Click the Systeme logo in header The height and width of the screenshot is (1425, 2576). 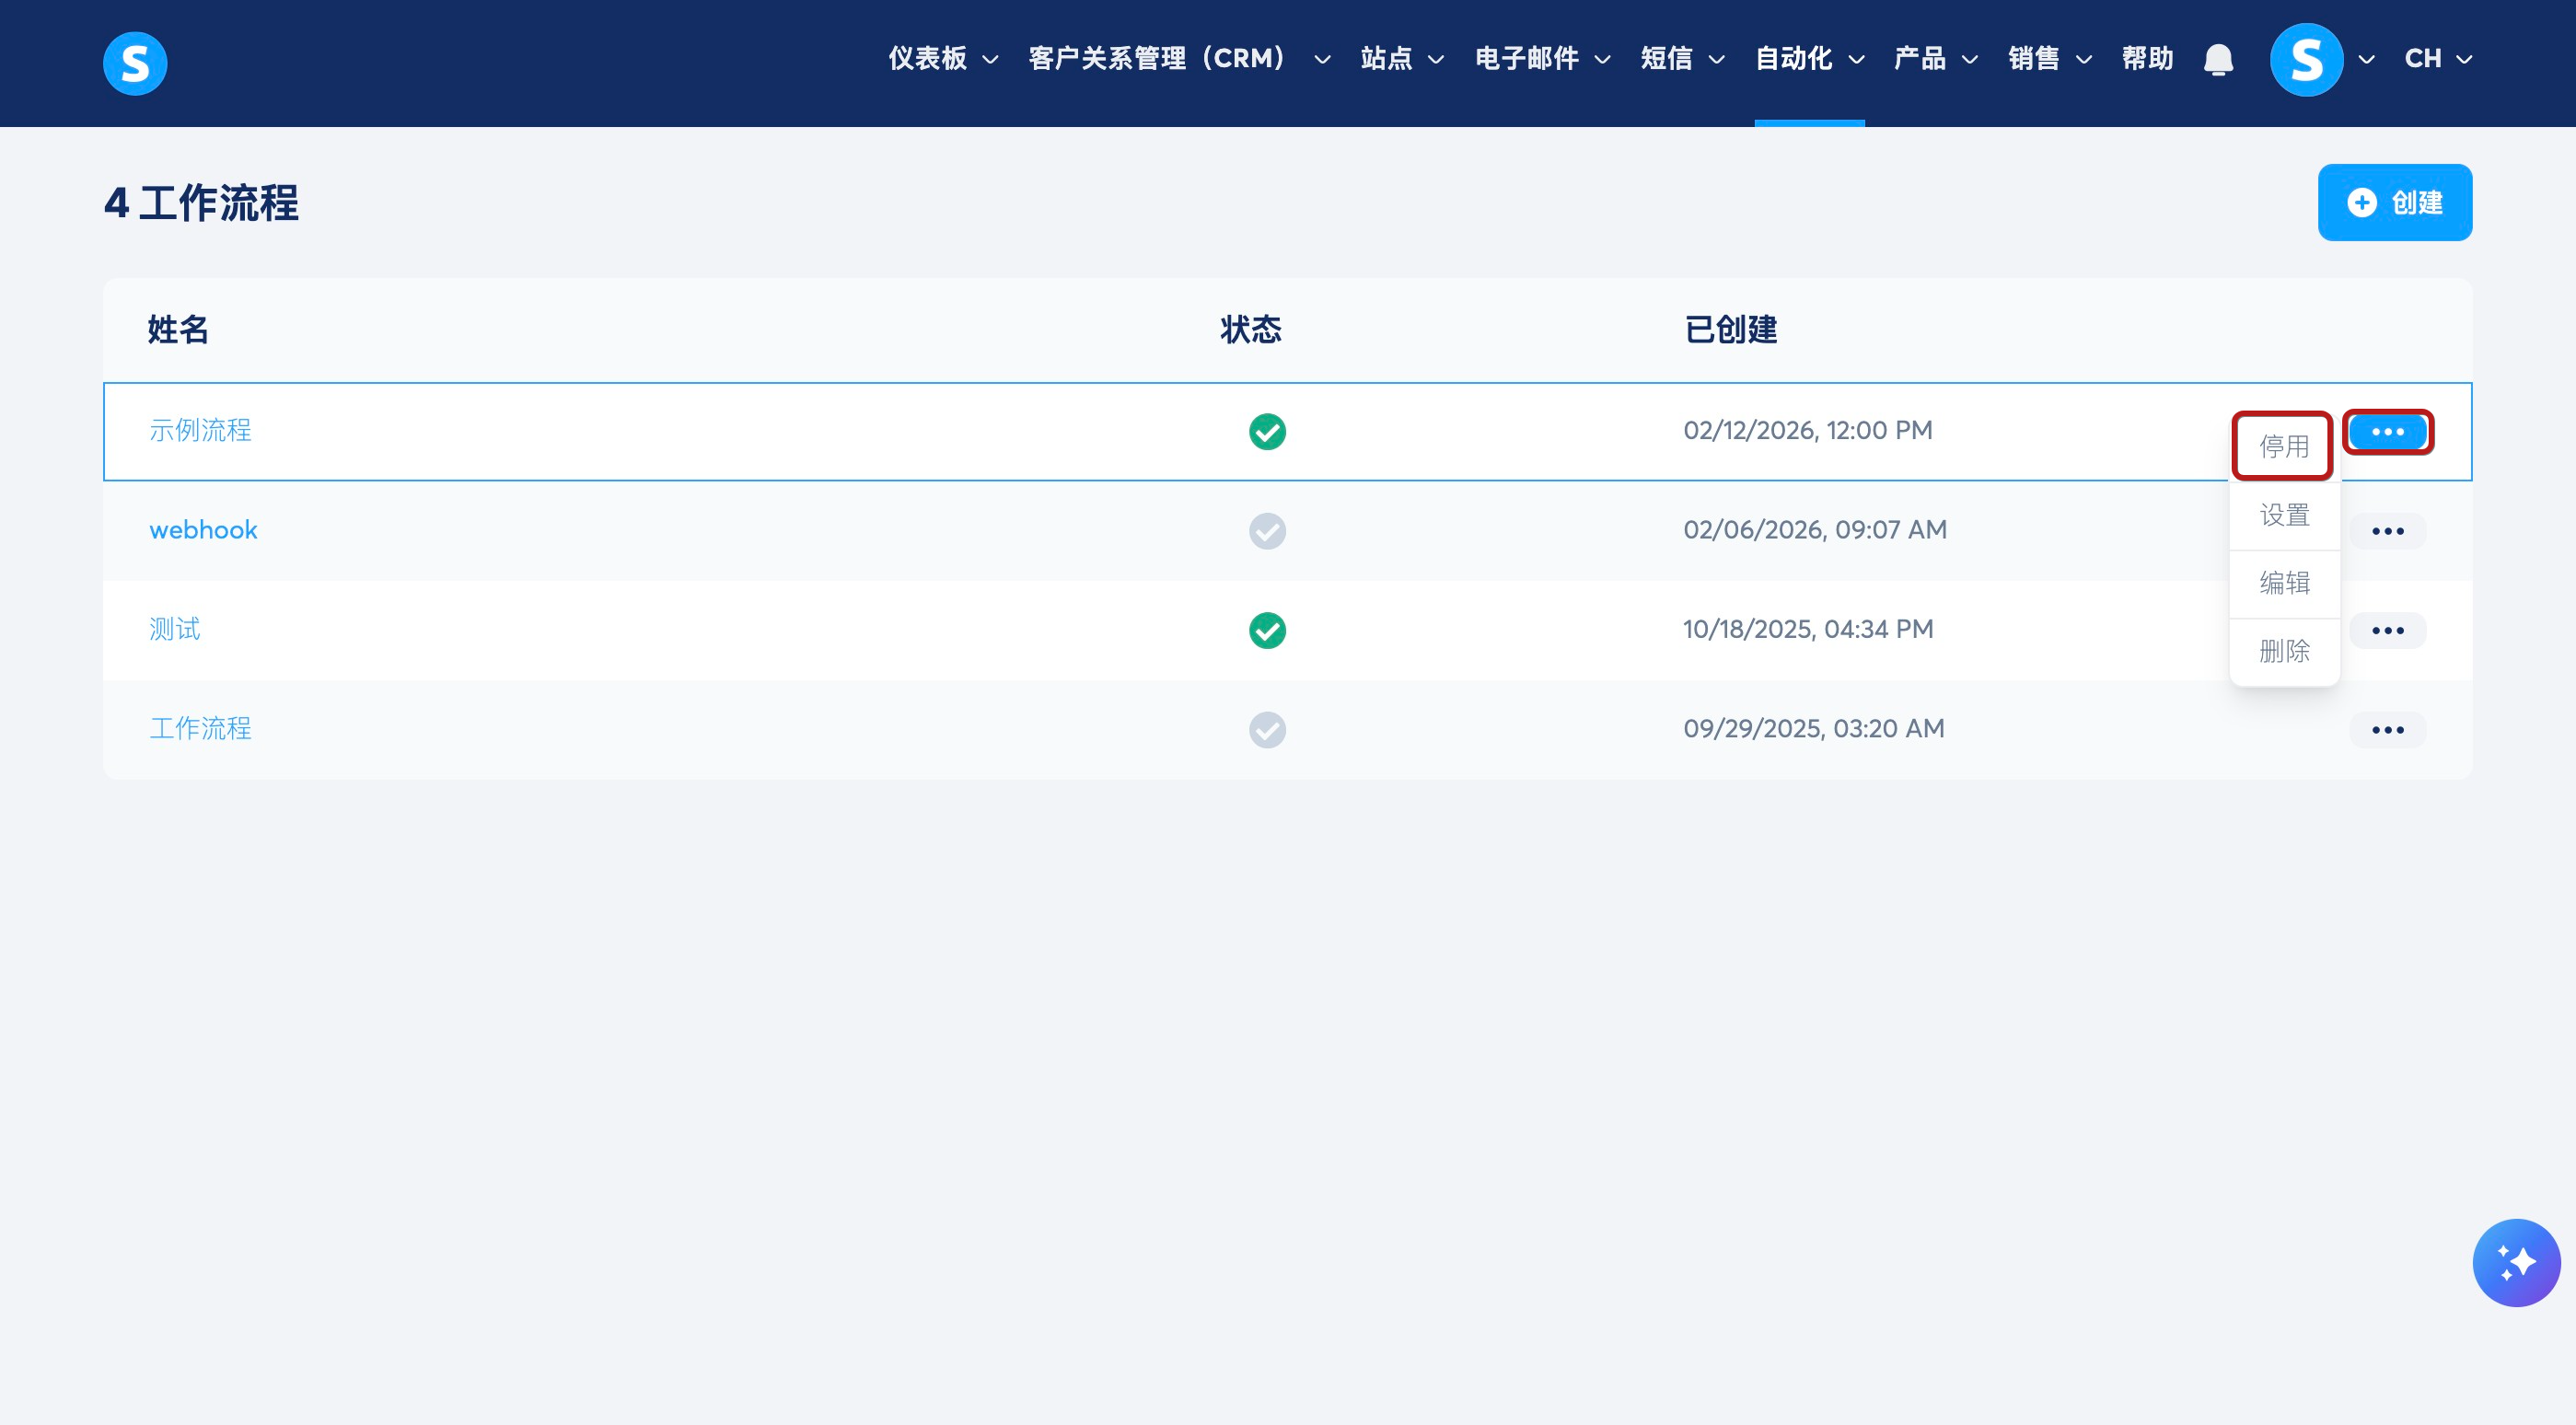[x=135, y=63]
